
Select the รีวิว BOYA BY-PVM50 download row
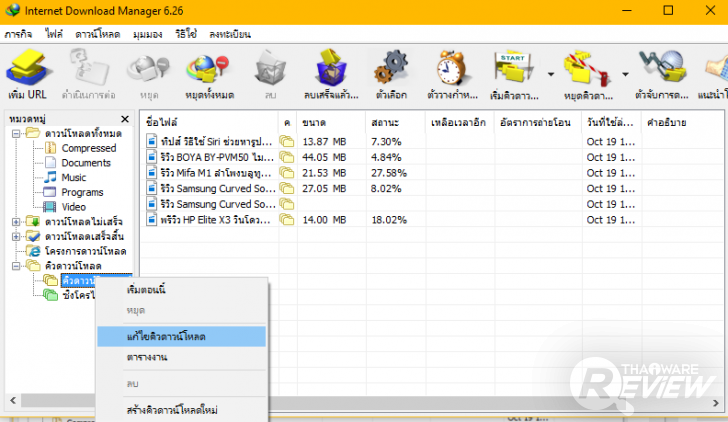pyautogui.click(x=432, y=157)
